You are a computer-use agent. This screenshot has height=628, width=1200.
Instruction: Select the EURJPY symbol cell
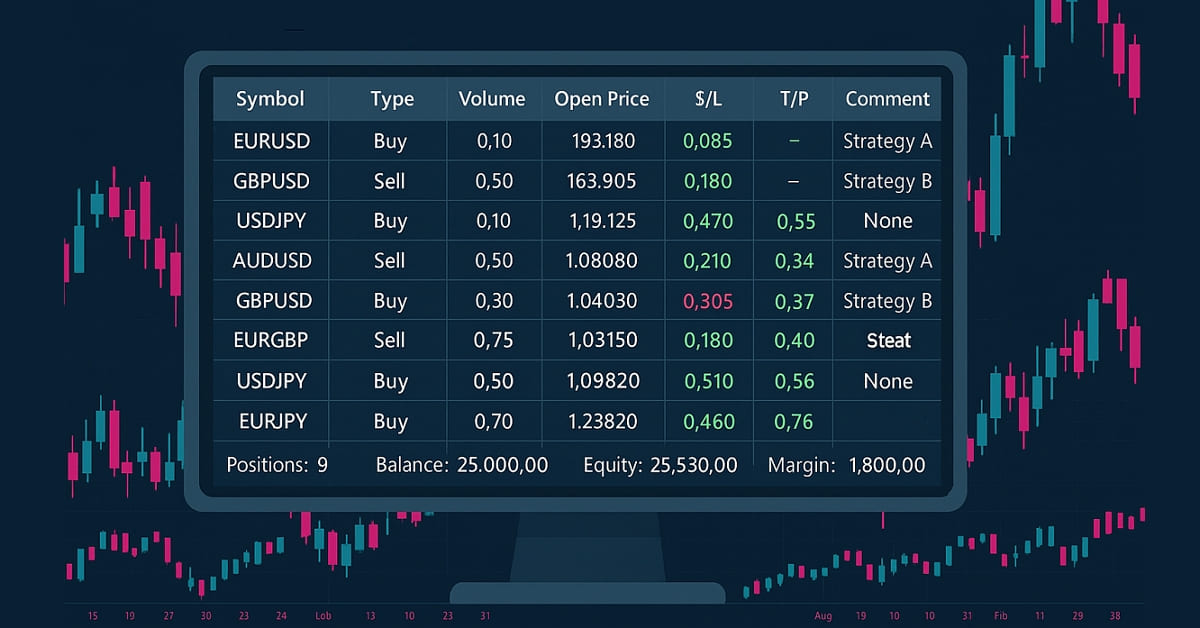point(272,421)
